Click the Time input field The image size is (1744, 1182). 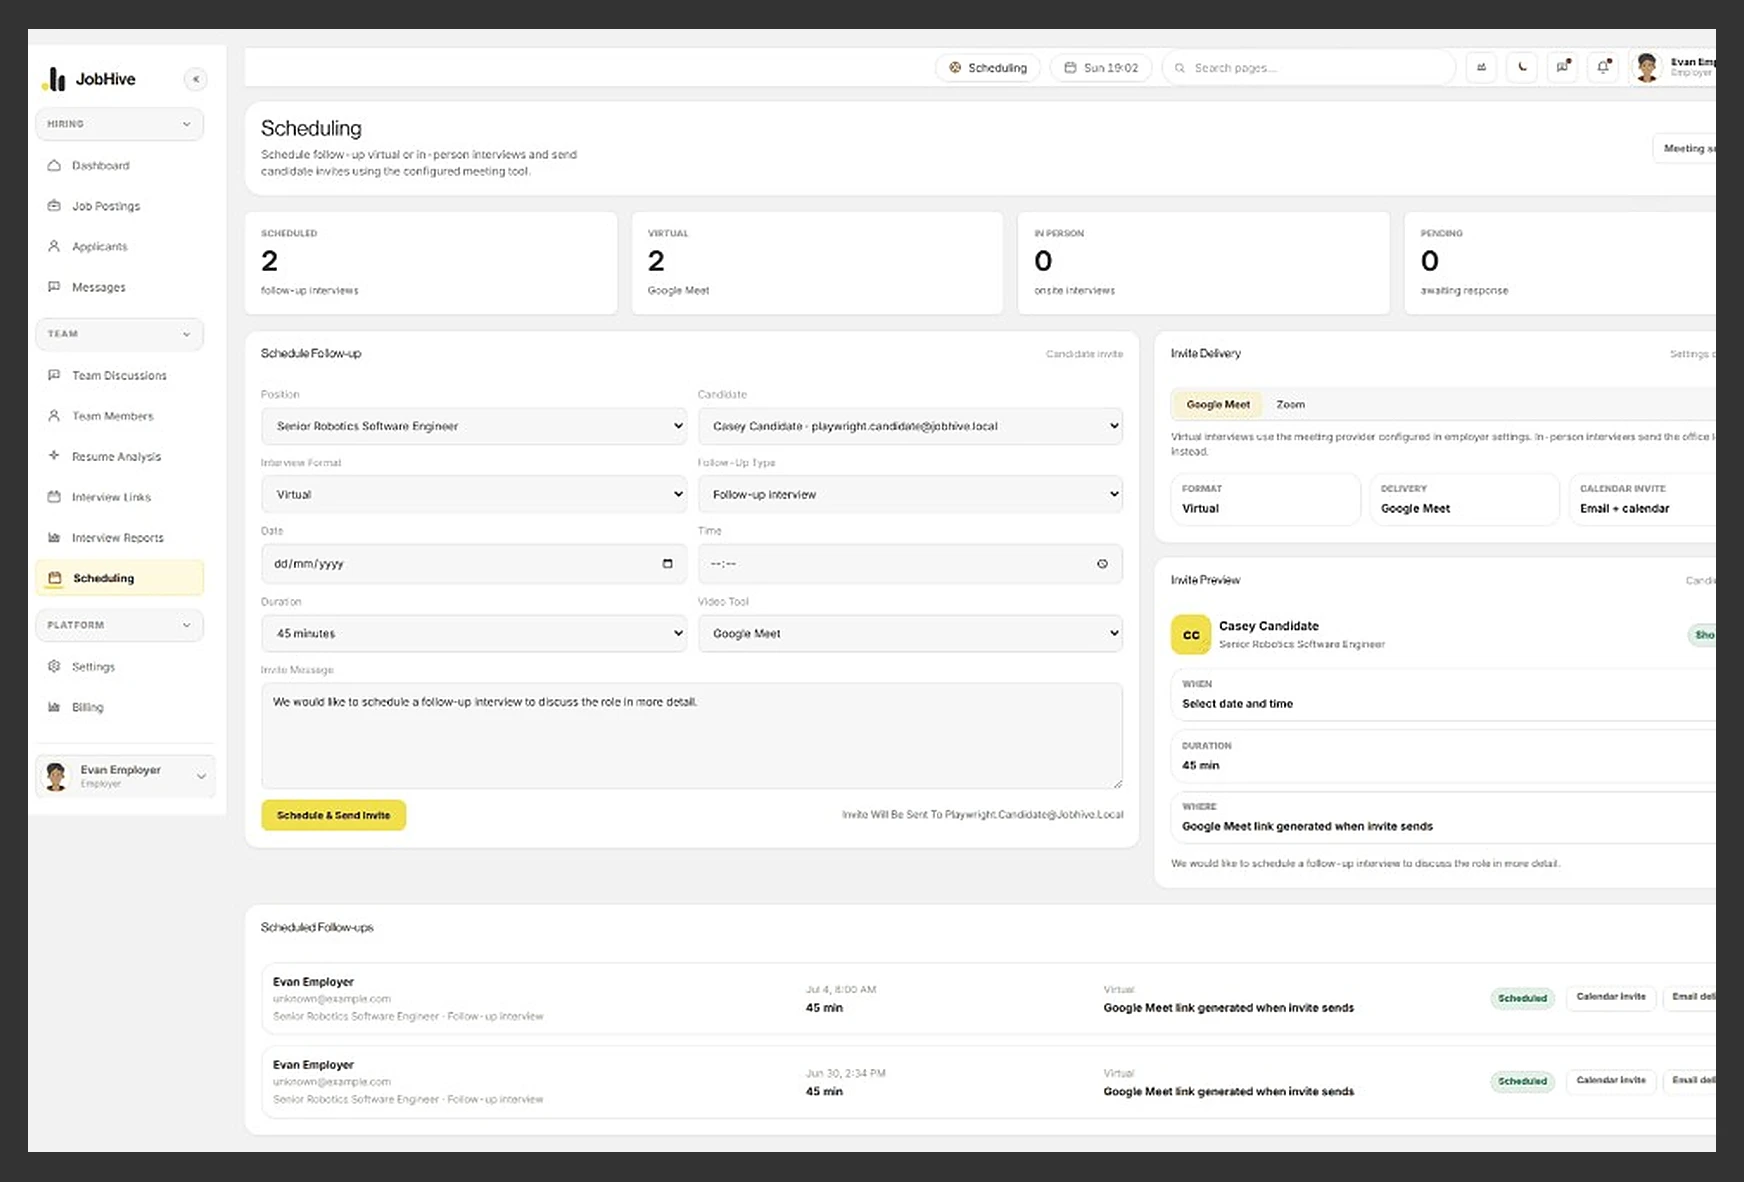click(x=910, y=564)
